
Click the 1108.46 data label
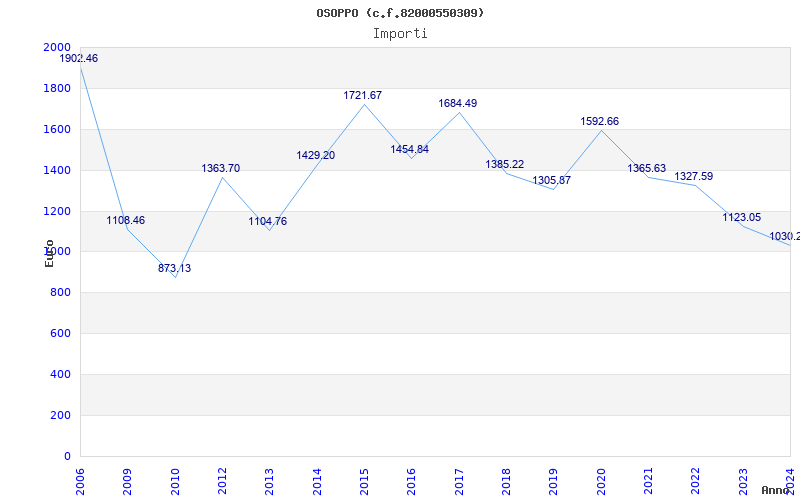(126, 220)
